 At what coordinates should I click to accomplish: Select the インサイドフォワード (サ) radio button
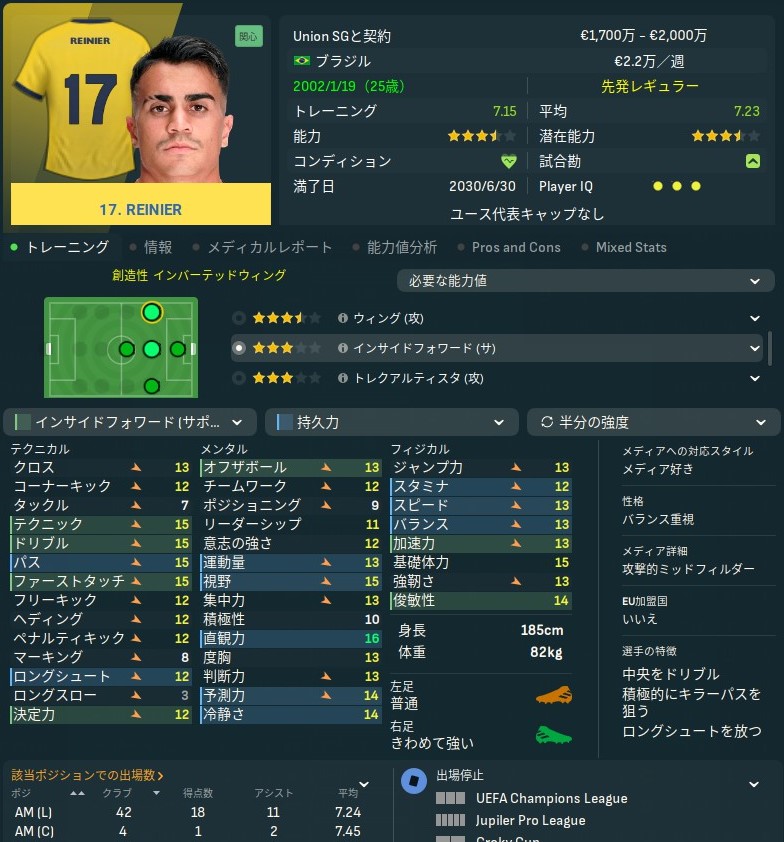pyautogui.click(x=239, y=349)
